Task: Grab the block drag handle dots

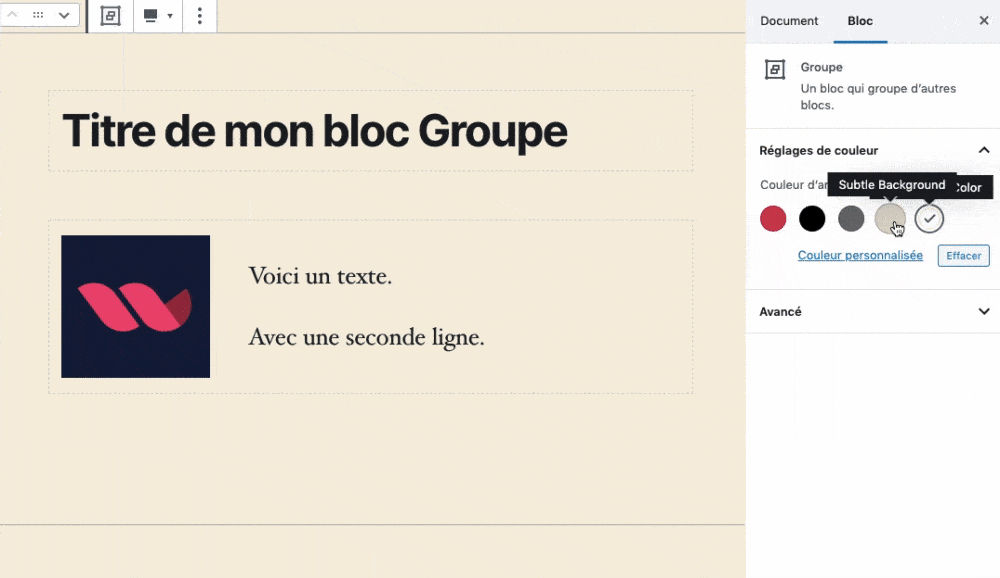Action: point(38,15)
